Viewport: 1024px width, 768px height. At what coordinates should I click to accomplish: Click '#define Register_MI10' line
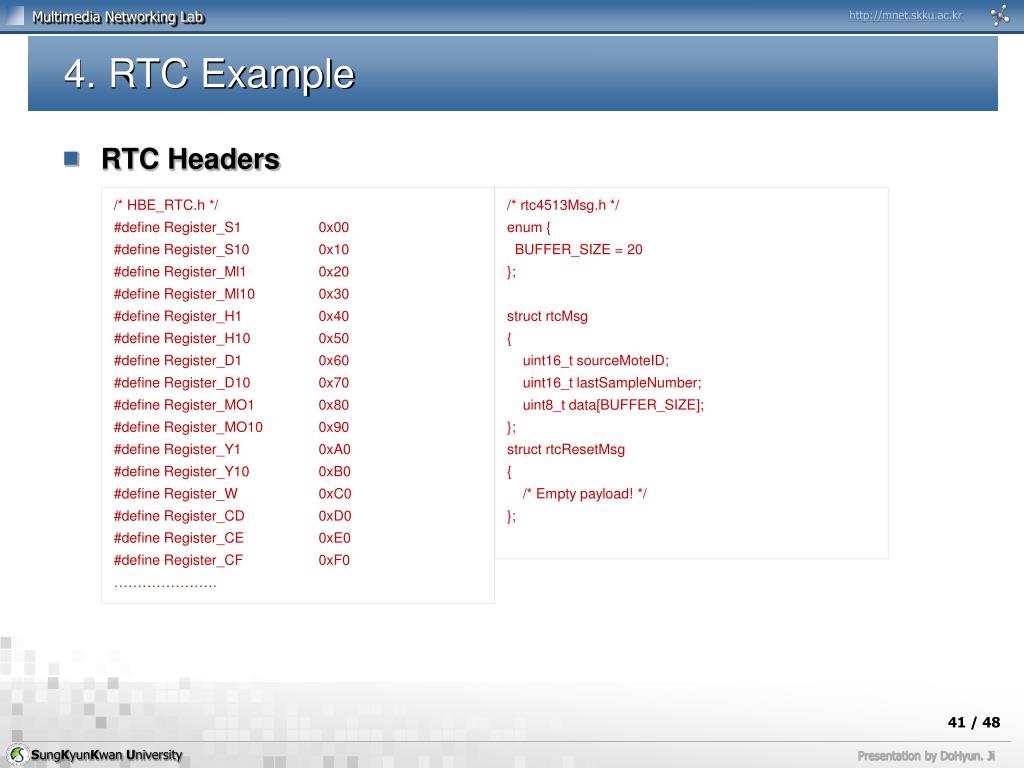coord(184,294)
